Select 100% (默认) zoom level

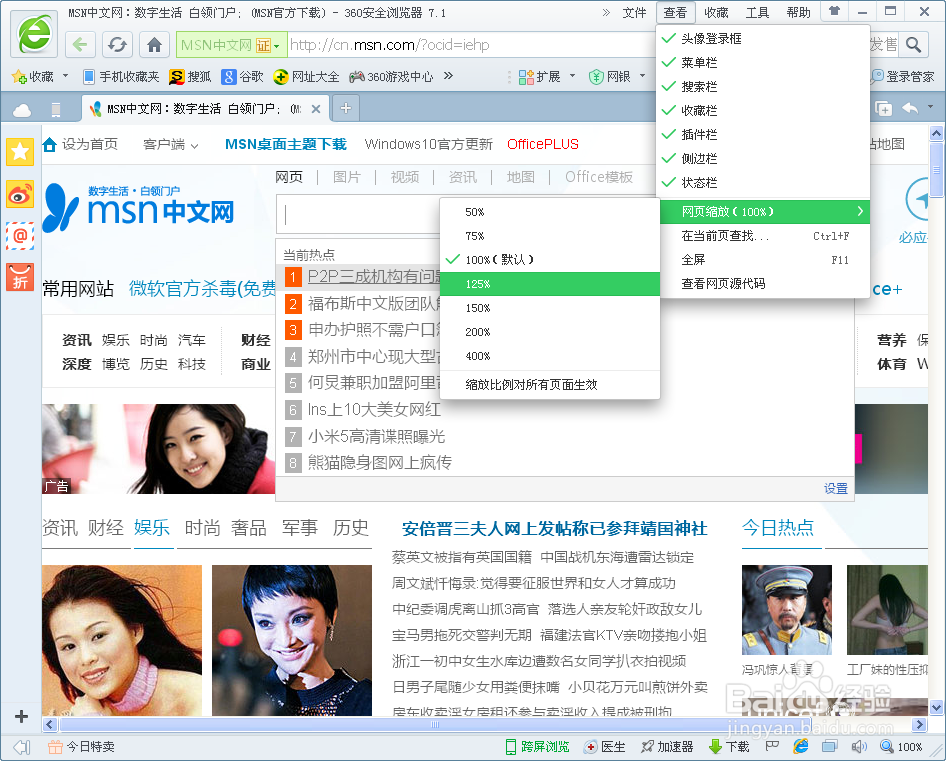[x=550, y=260]
